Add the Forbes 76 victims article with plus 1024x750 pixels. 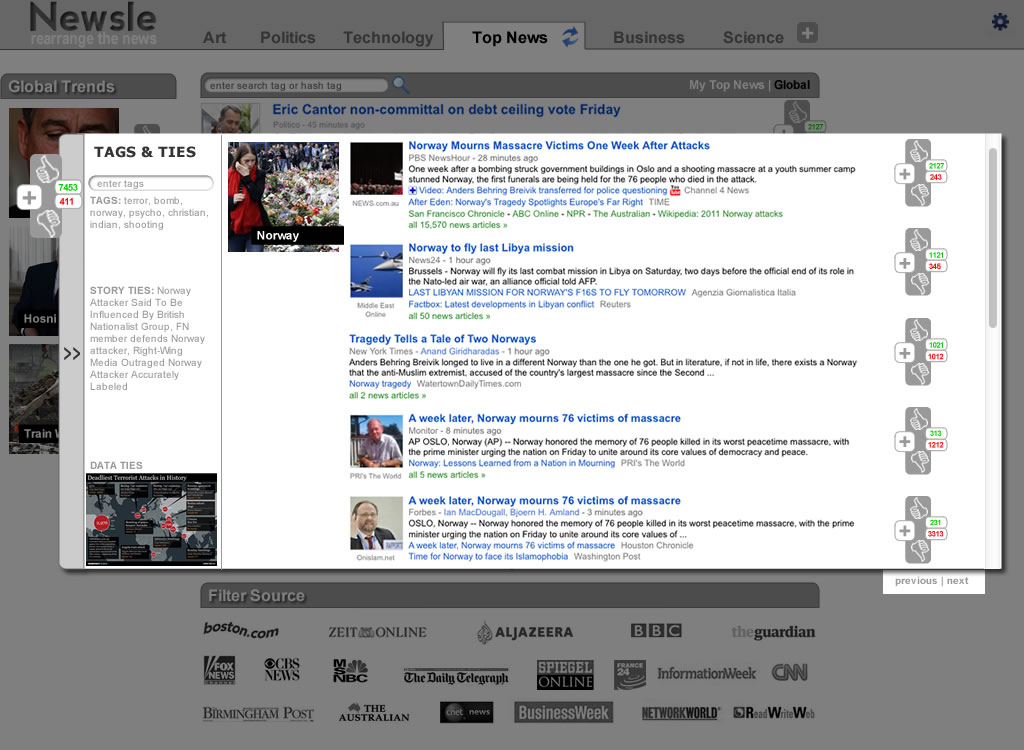click(x=904, y=530)
